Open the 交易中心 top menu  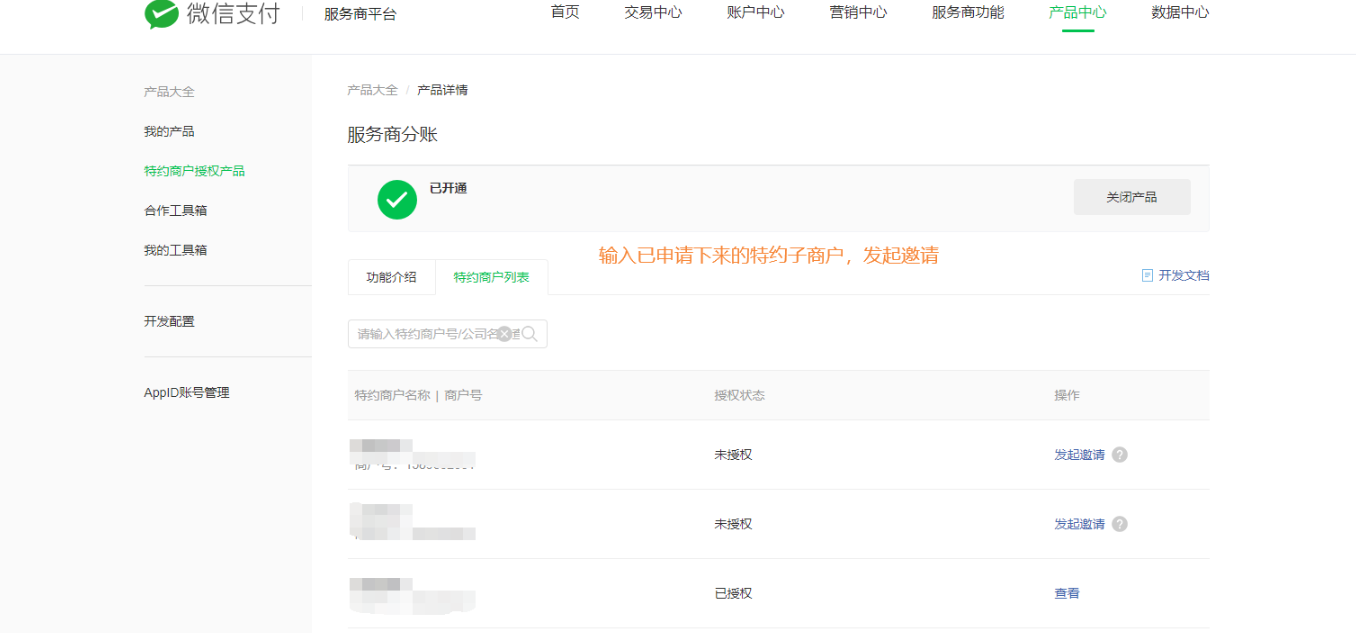tap(653, 13)
